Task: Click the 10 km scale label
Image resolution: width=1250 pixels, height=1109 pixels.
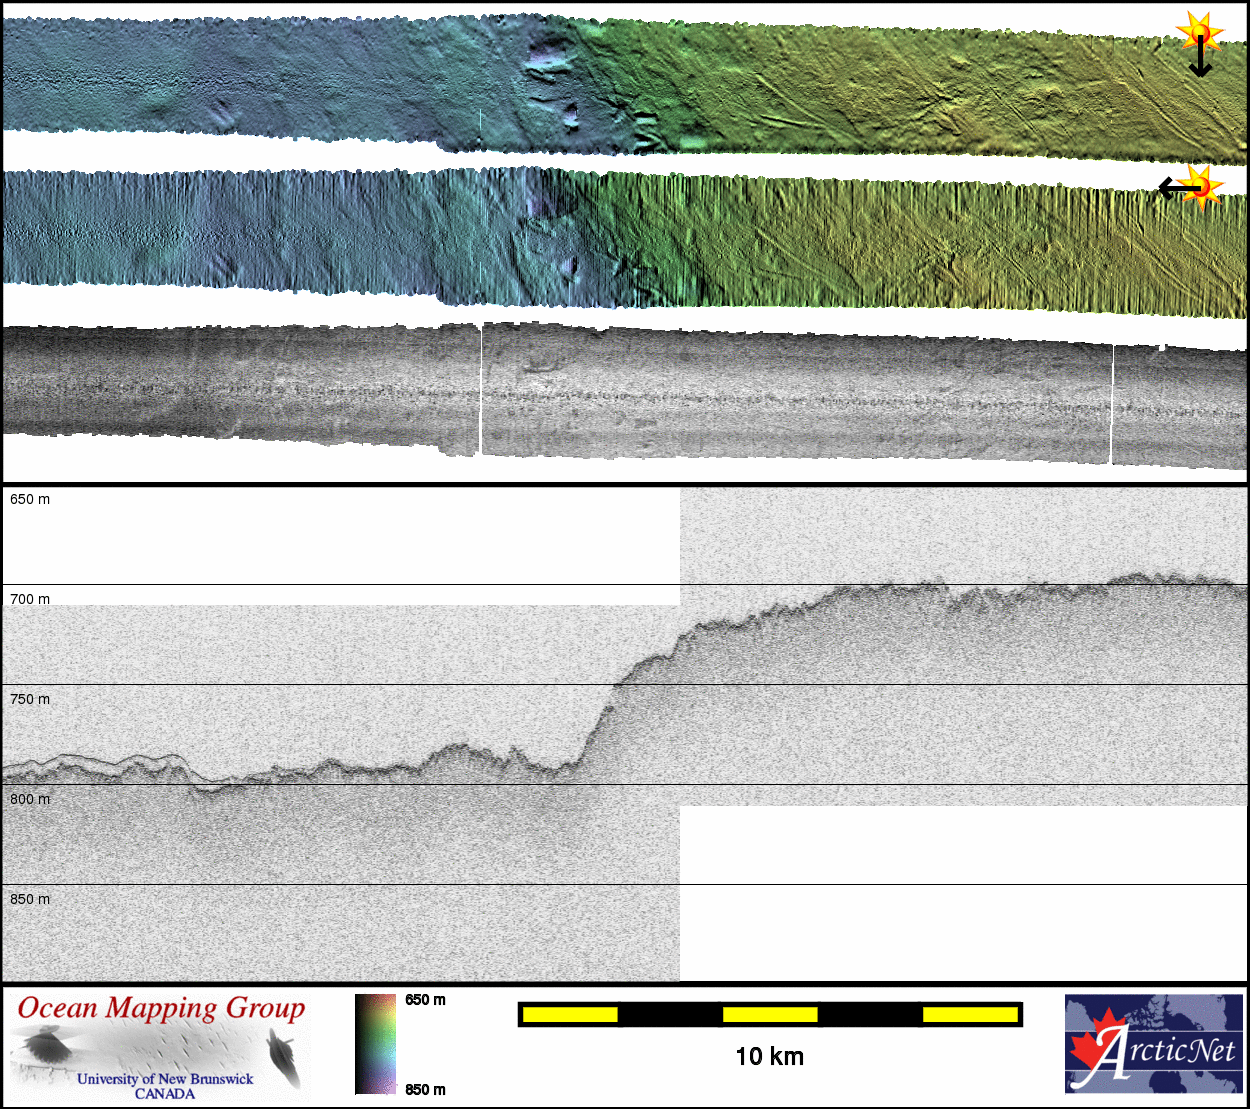Action: [x=769, y=1057]
